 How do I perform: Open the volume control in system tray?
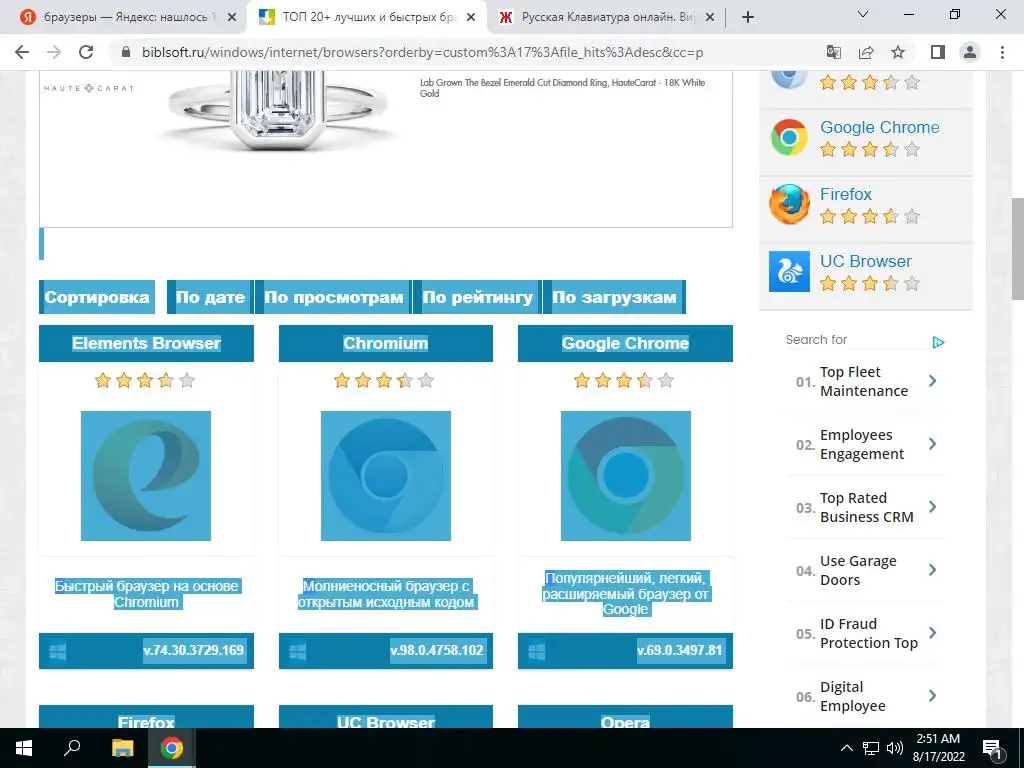pyautogui.click(x=895, y=748)
